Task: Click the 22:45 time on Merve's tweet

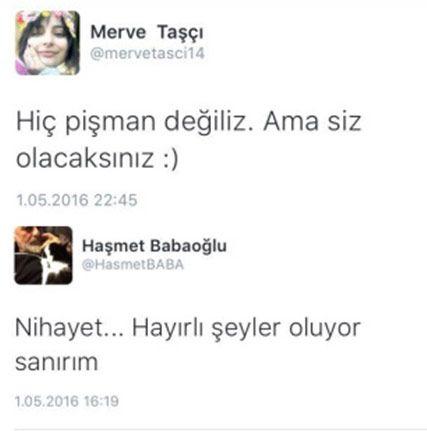Action: click(116, 200)
